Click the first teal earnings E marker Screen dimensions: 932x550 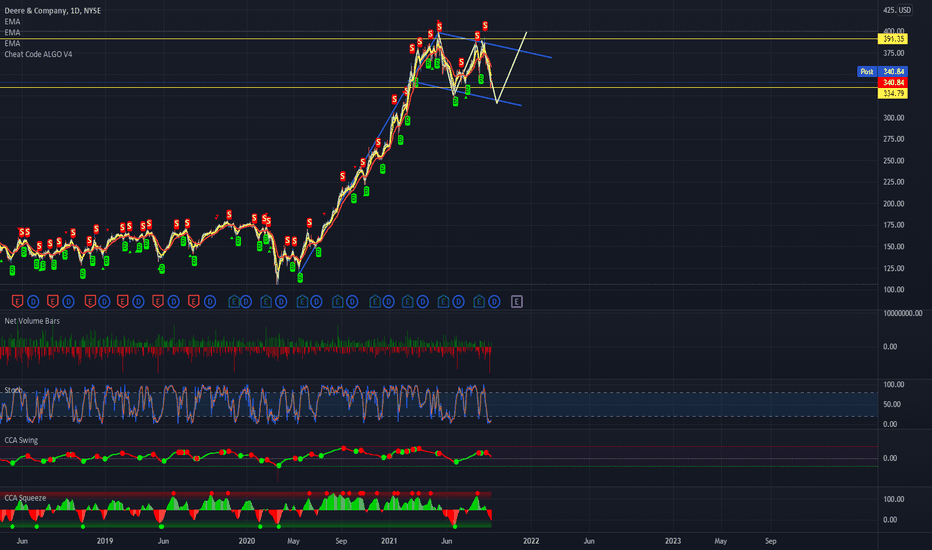(x=234, y=302)
